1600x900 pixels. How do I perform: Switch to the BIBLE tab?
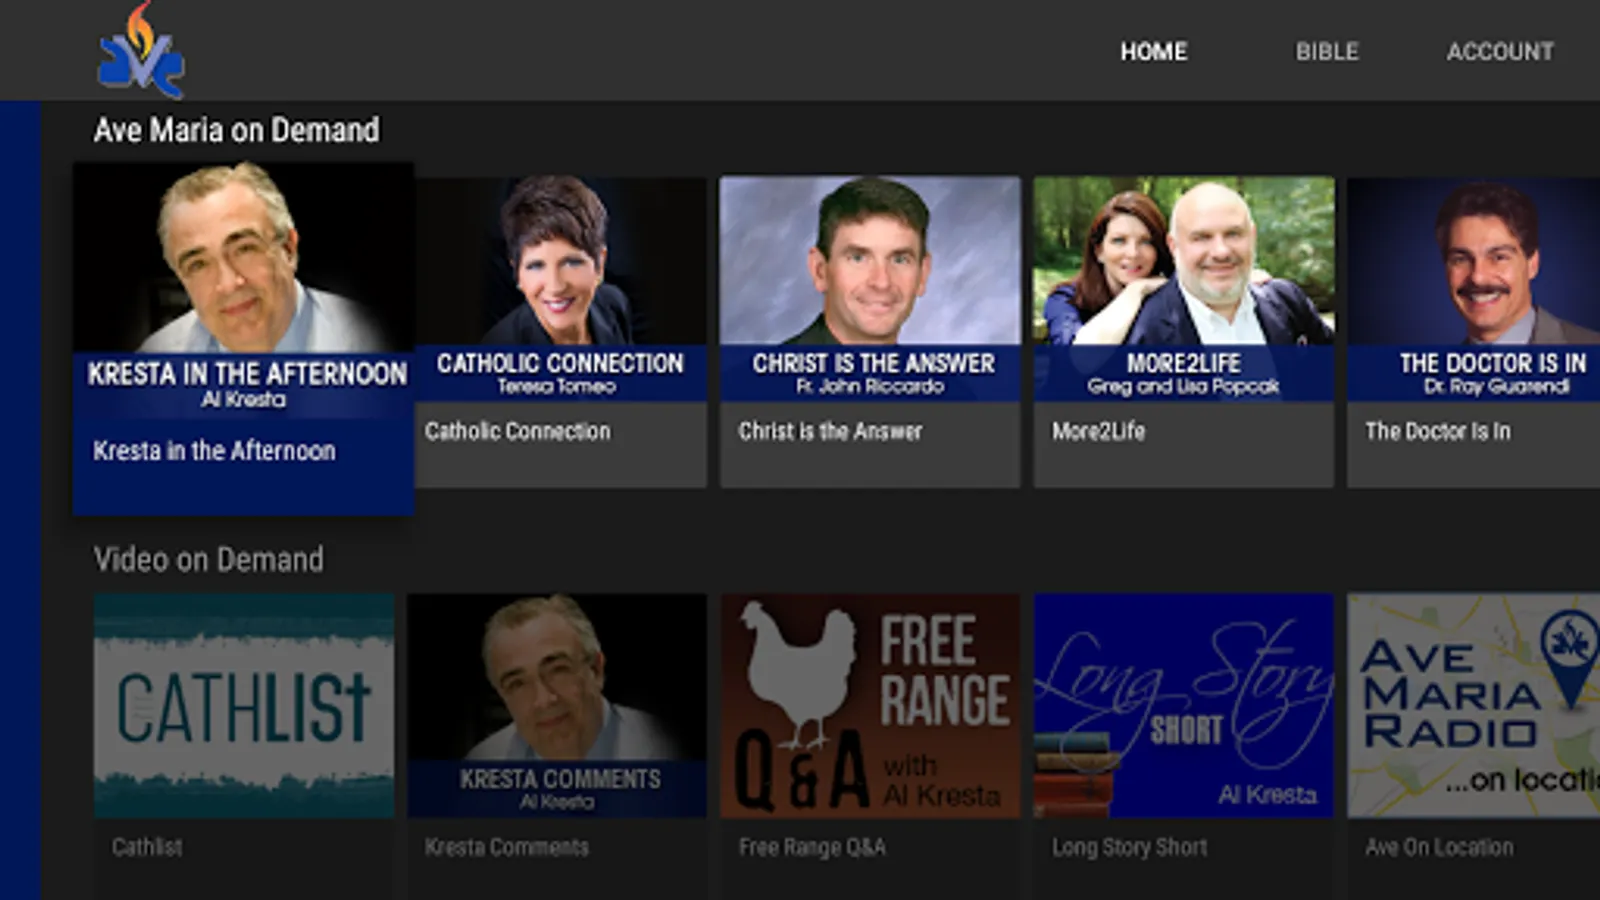click(1327, 51)
